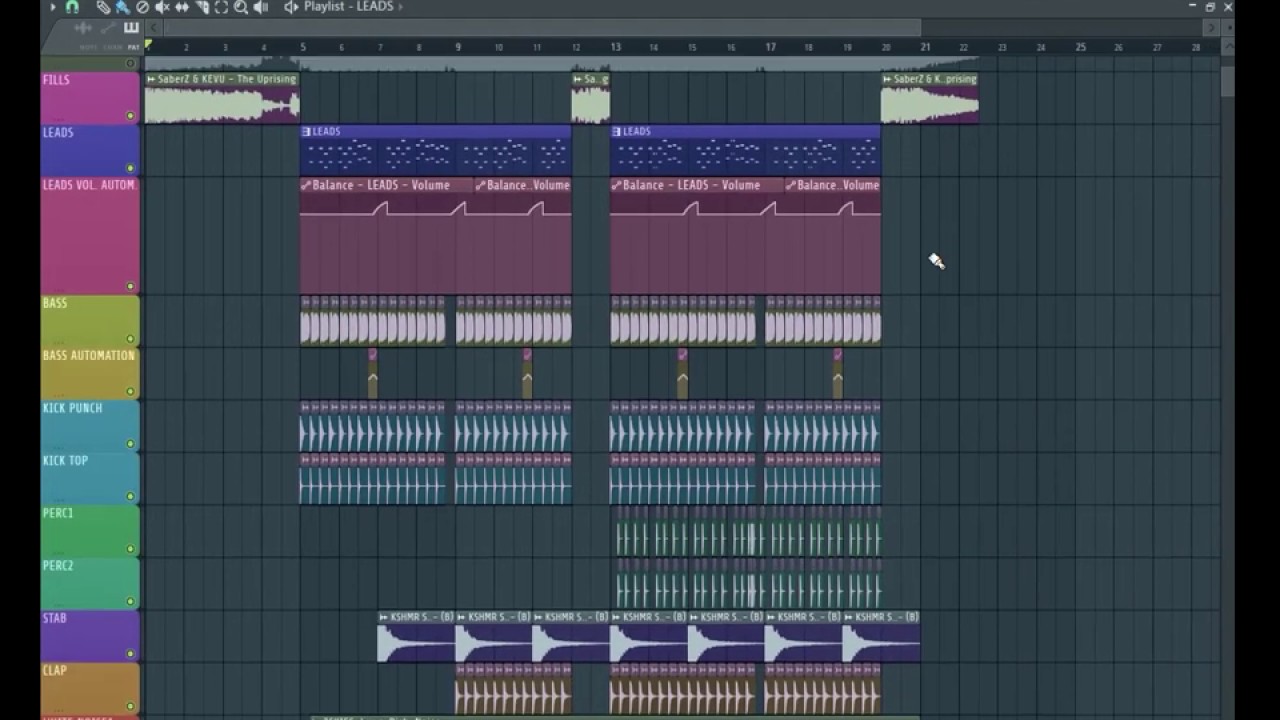The height and width of the screenshot is (720, 1280).
Task: Switch to CHAN mode icon
Action: click(108, 28)
